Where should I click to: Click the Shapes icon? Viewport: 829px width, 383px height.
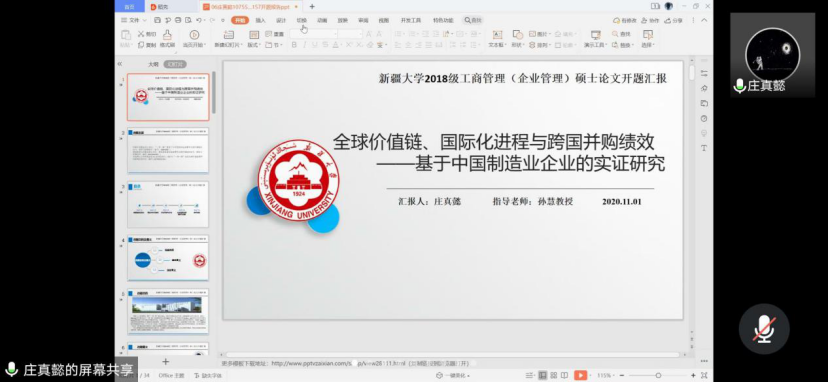point(518,35)
